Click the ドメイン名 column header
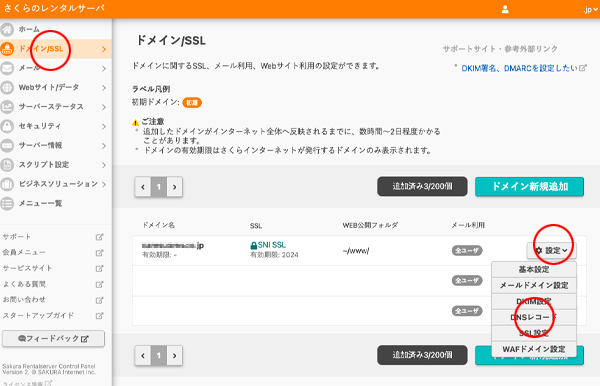600x386 pixels. point(158,225)
